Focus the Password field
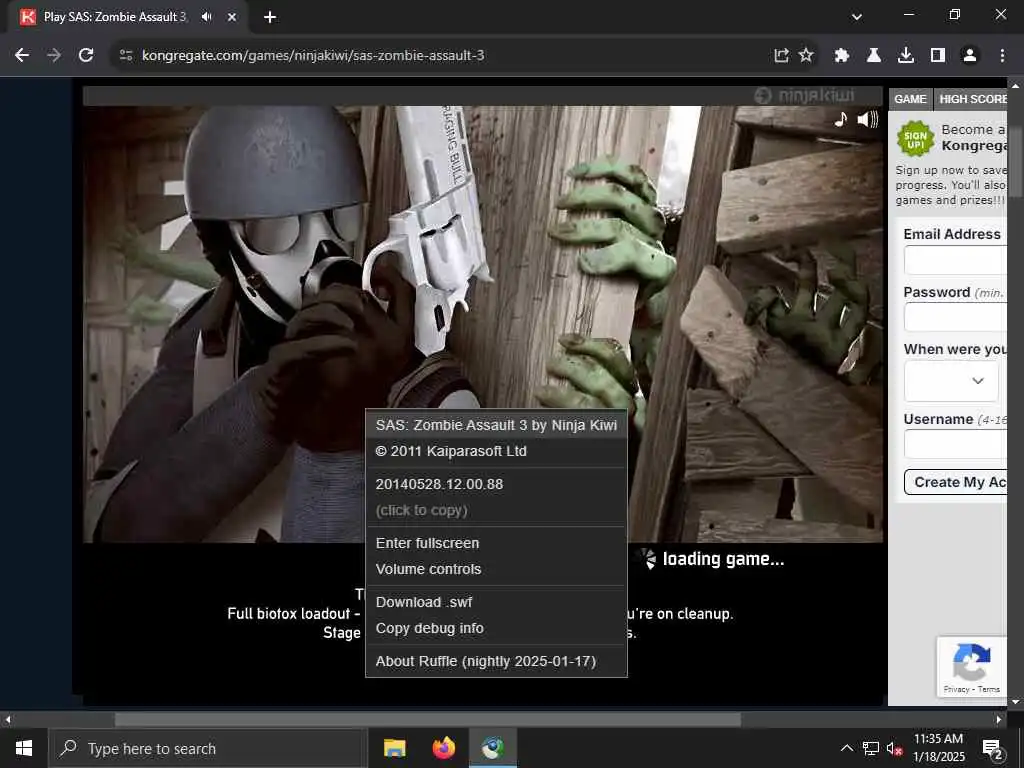The width and height of the screenshot is (1024, 768). tap(955, 318)
